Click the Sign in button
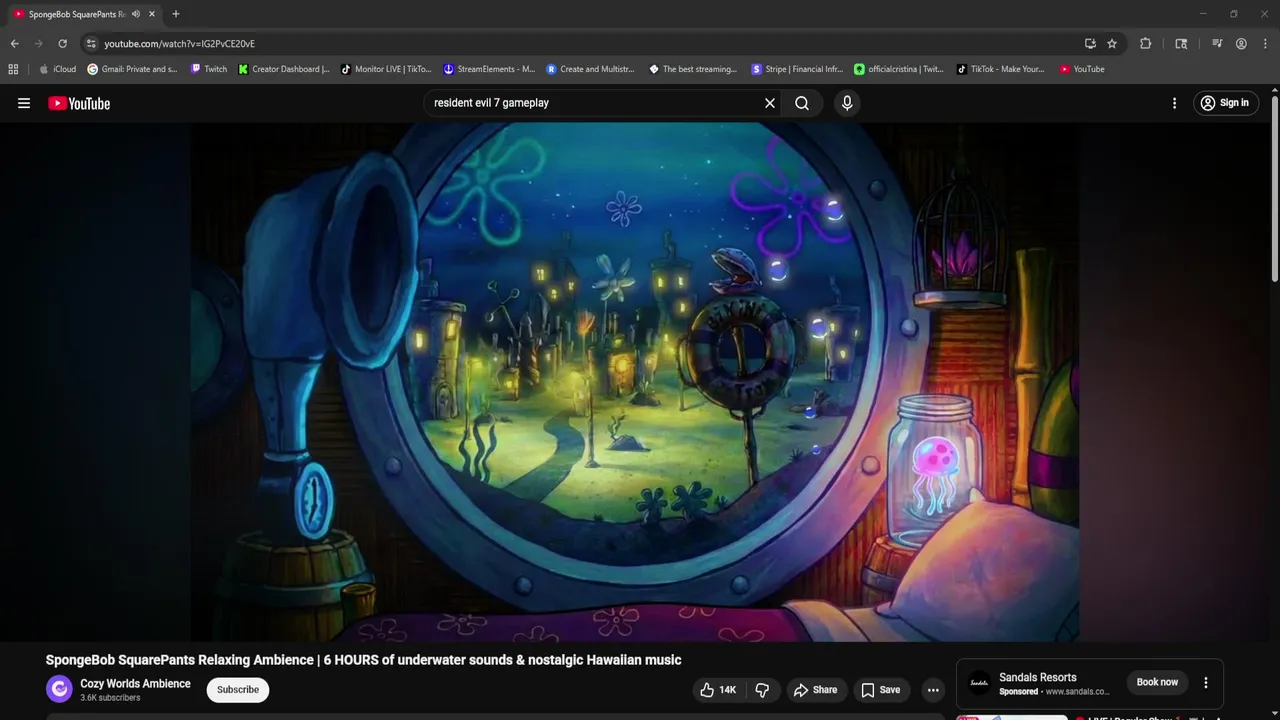The height and width of the screenshot is (720, 1280). [1224, 103]
